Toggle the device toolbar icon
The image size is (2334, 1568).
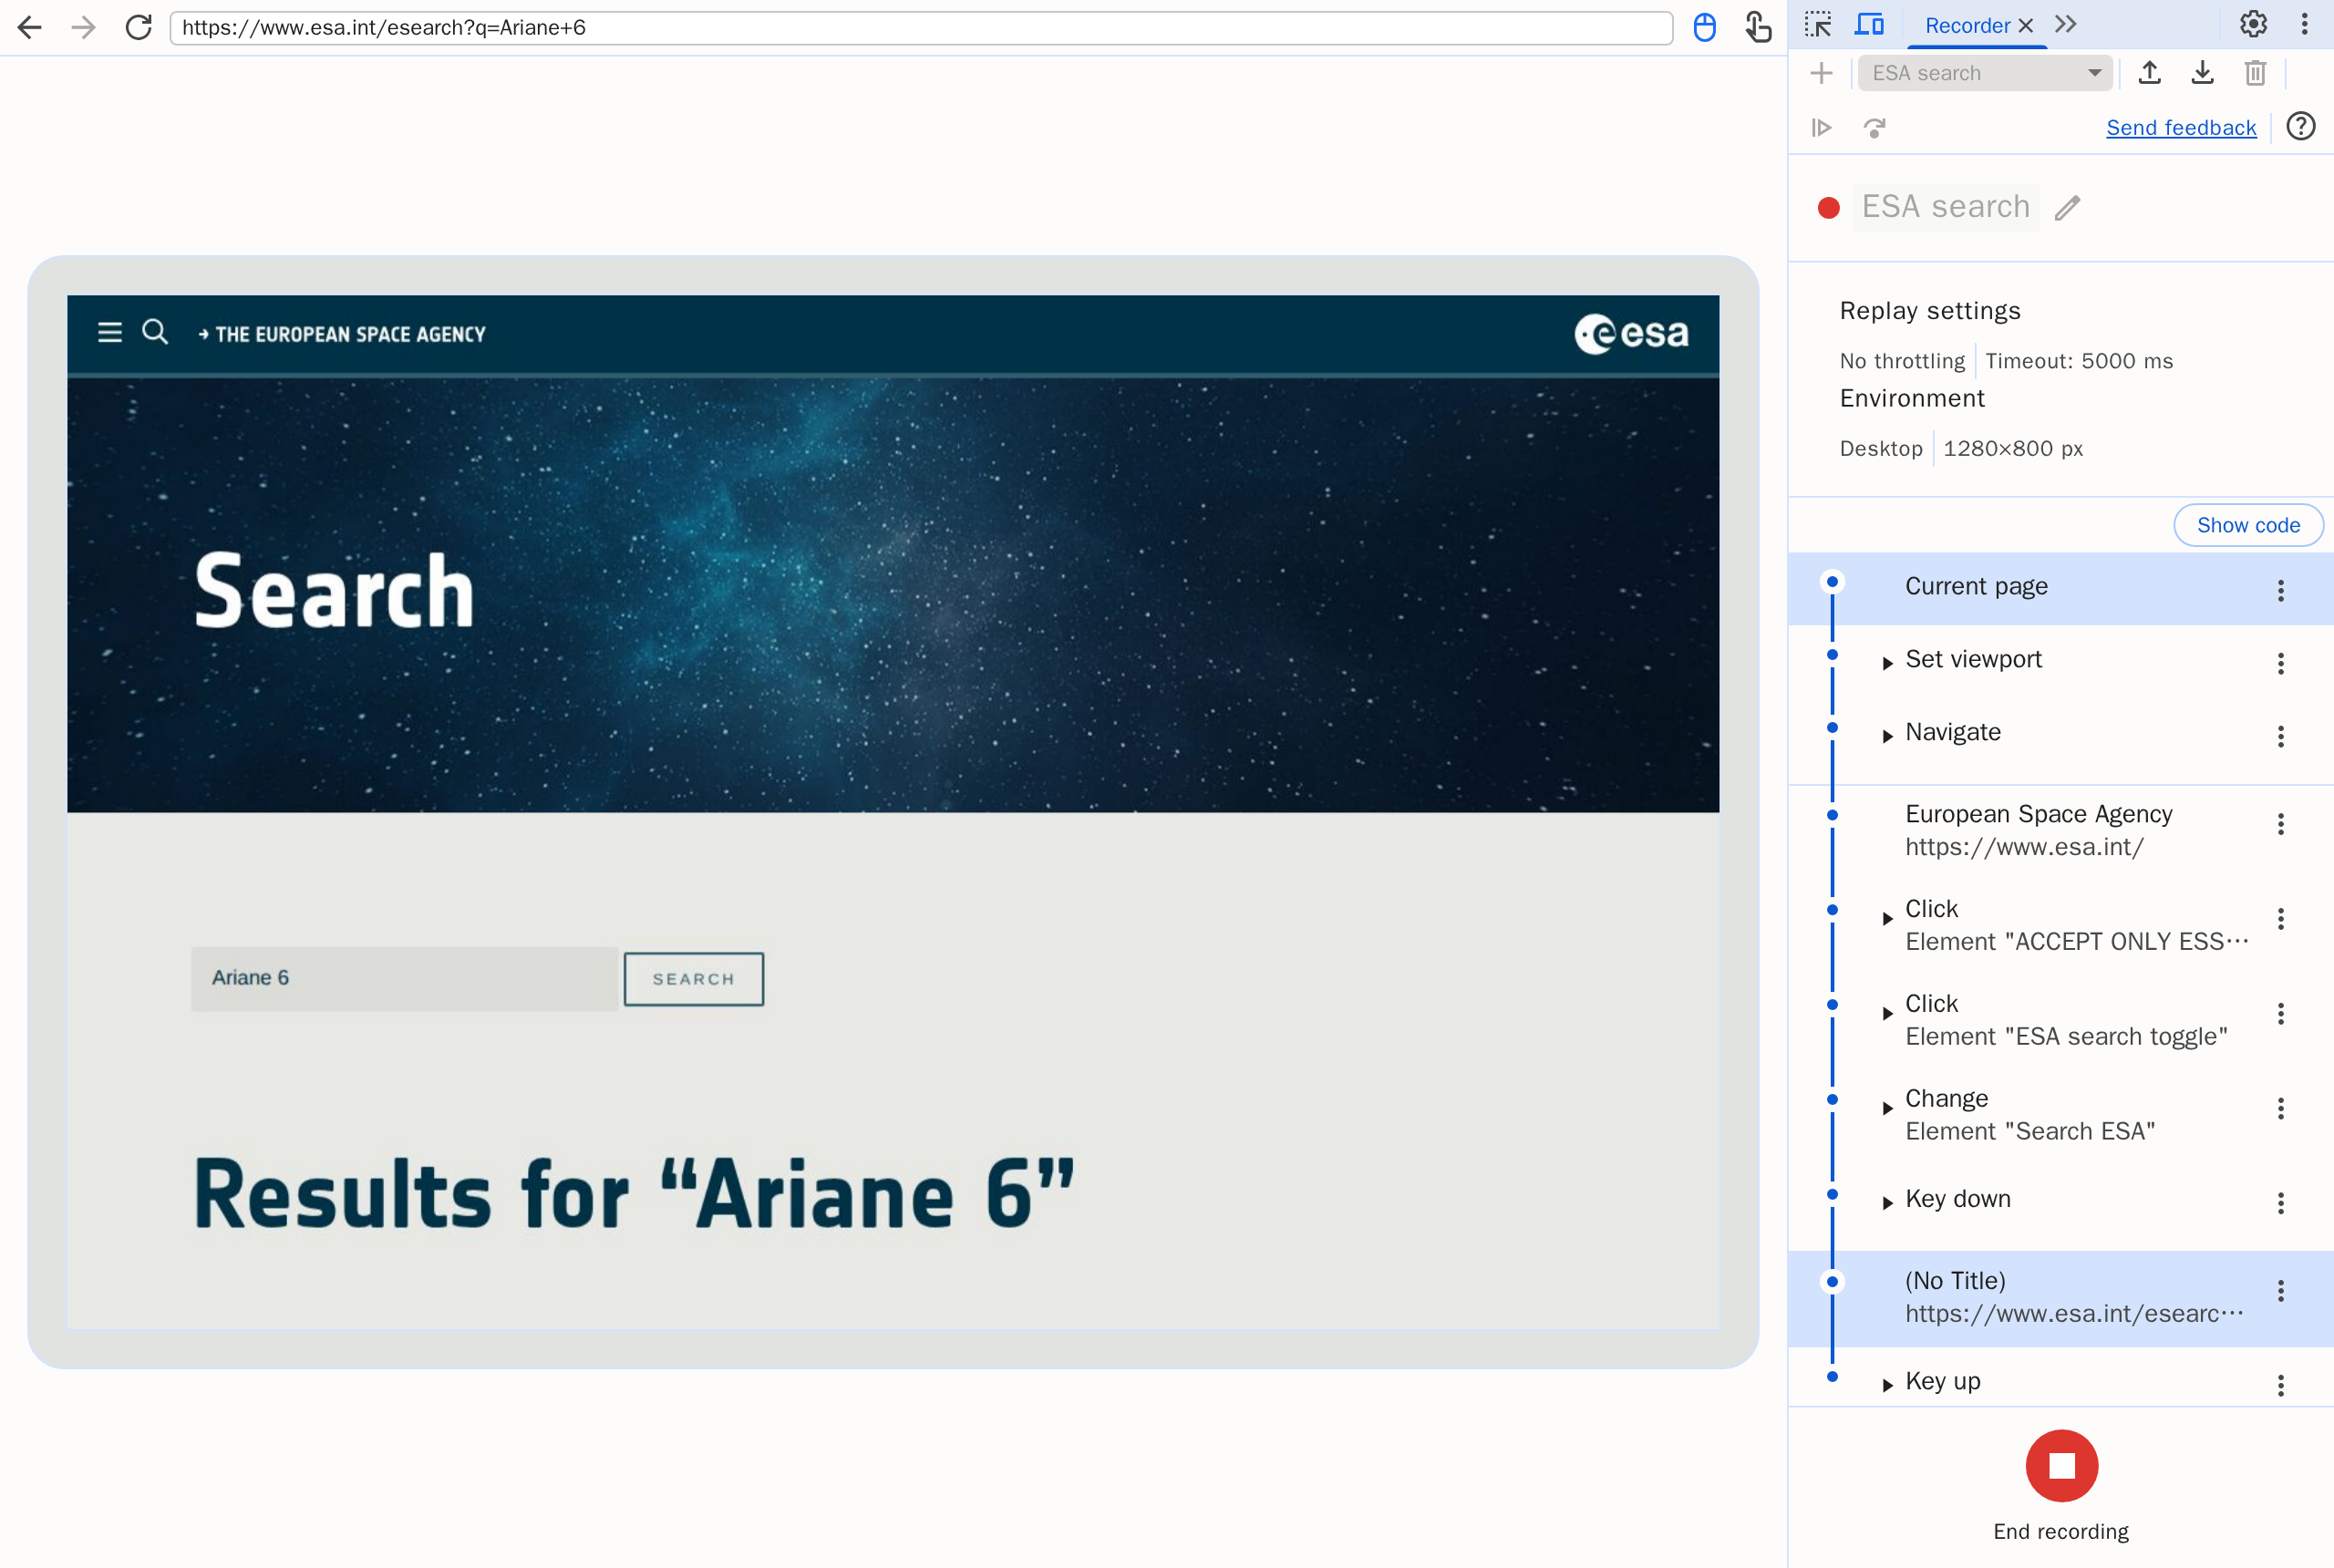[x=1869, y=24]
